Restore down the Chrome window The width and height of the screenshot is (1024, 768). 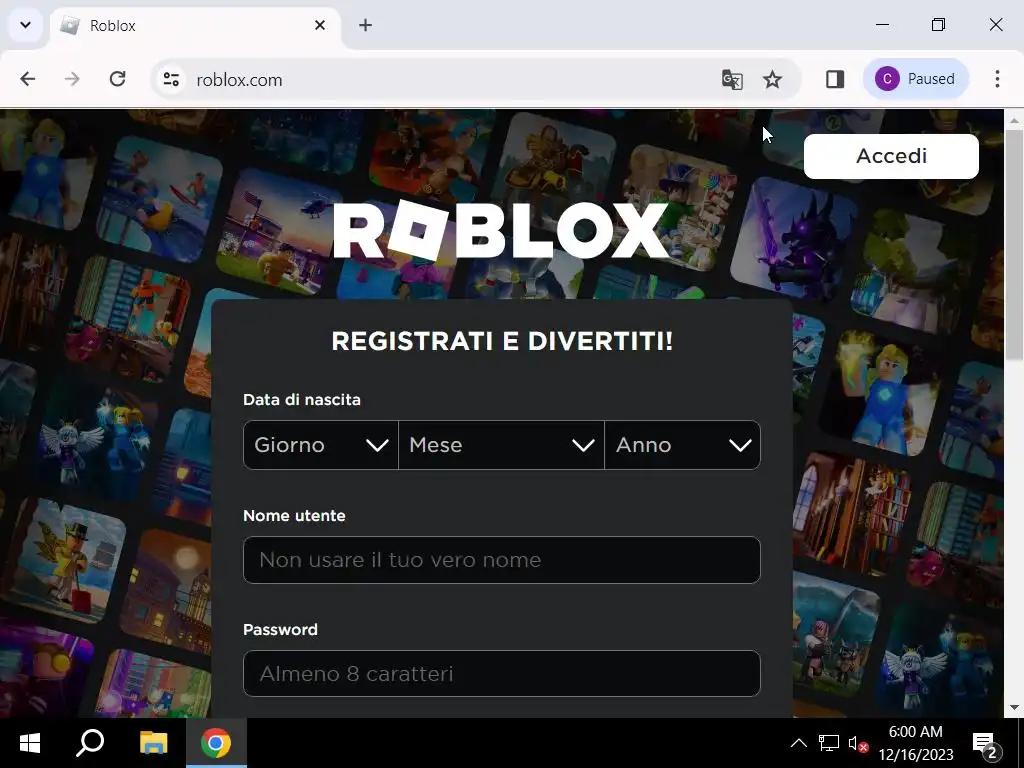pos(938,25)
